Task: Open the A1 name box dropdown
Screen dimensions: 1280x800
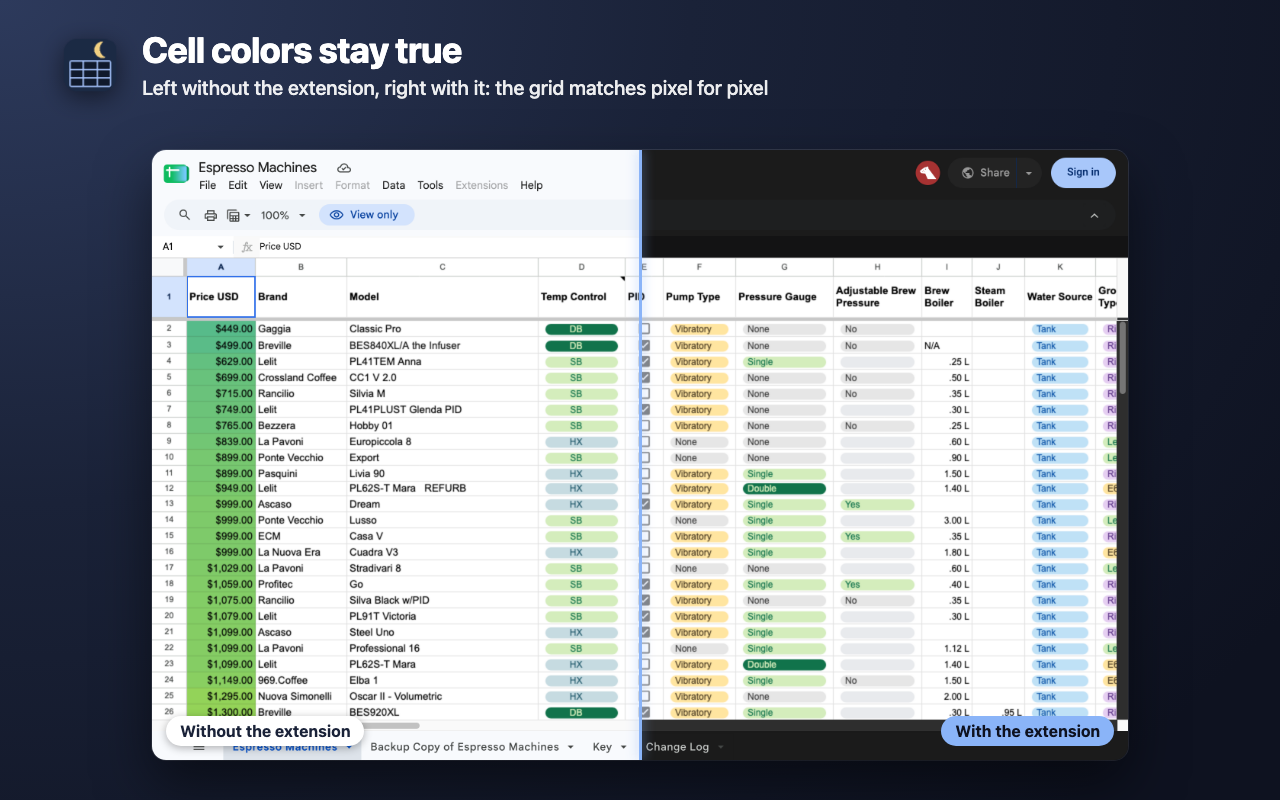Action: point(221,247)
